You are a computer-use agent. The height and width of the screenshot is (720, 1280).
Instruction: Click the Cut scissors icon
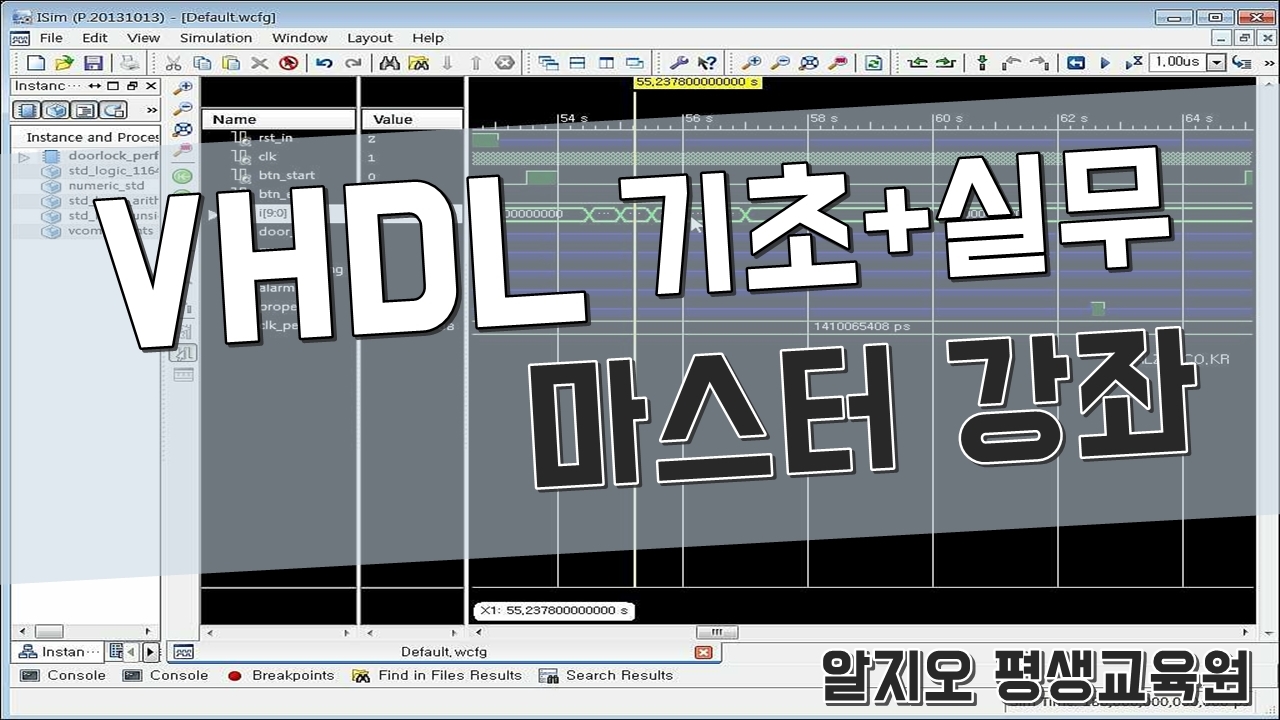pos(173,62)
